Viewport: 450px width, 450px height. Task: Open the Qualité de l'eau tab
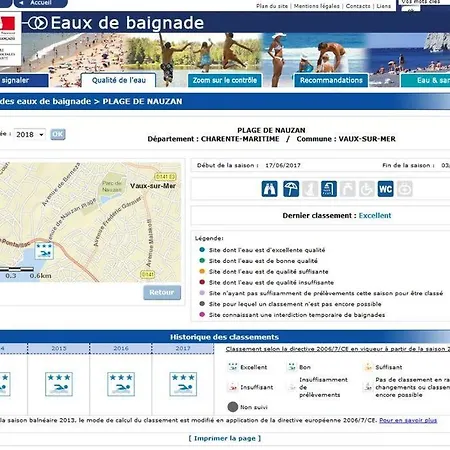click(x=119, y=80)
